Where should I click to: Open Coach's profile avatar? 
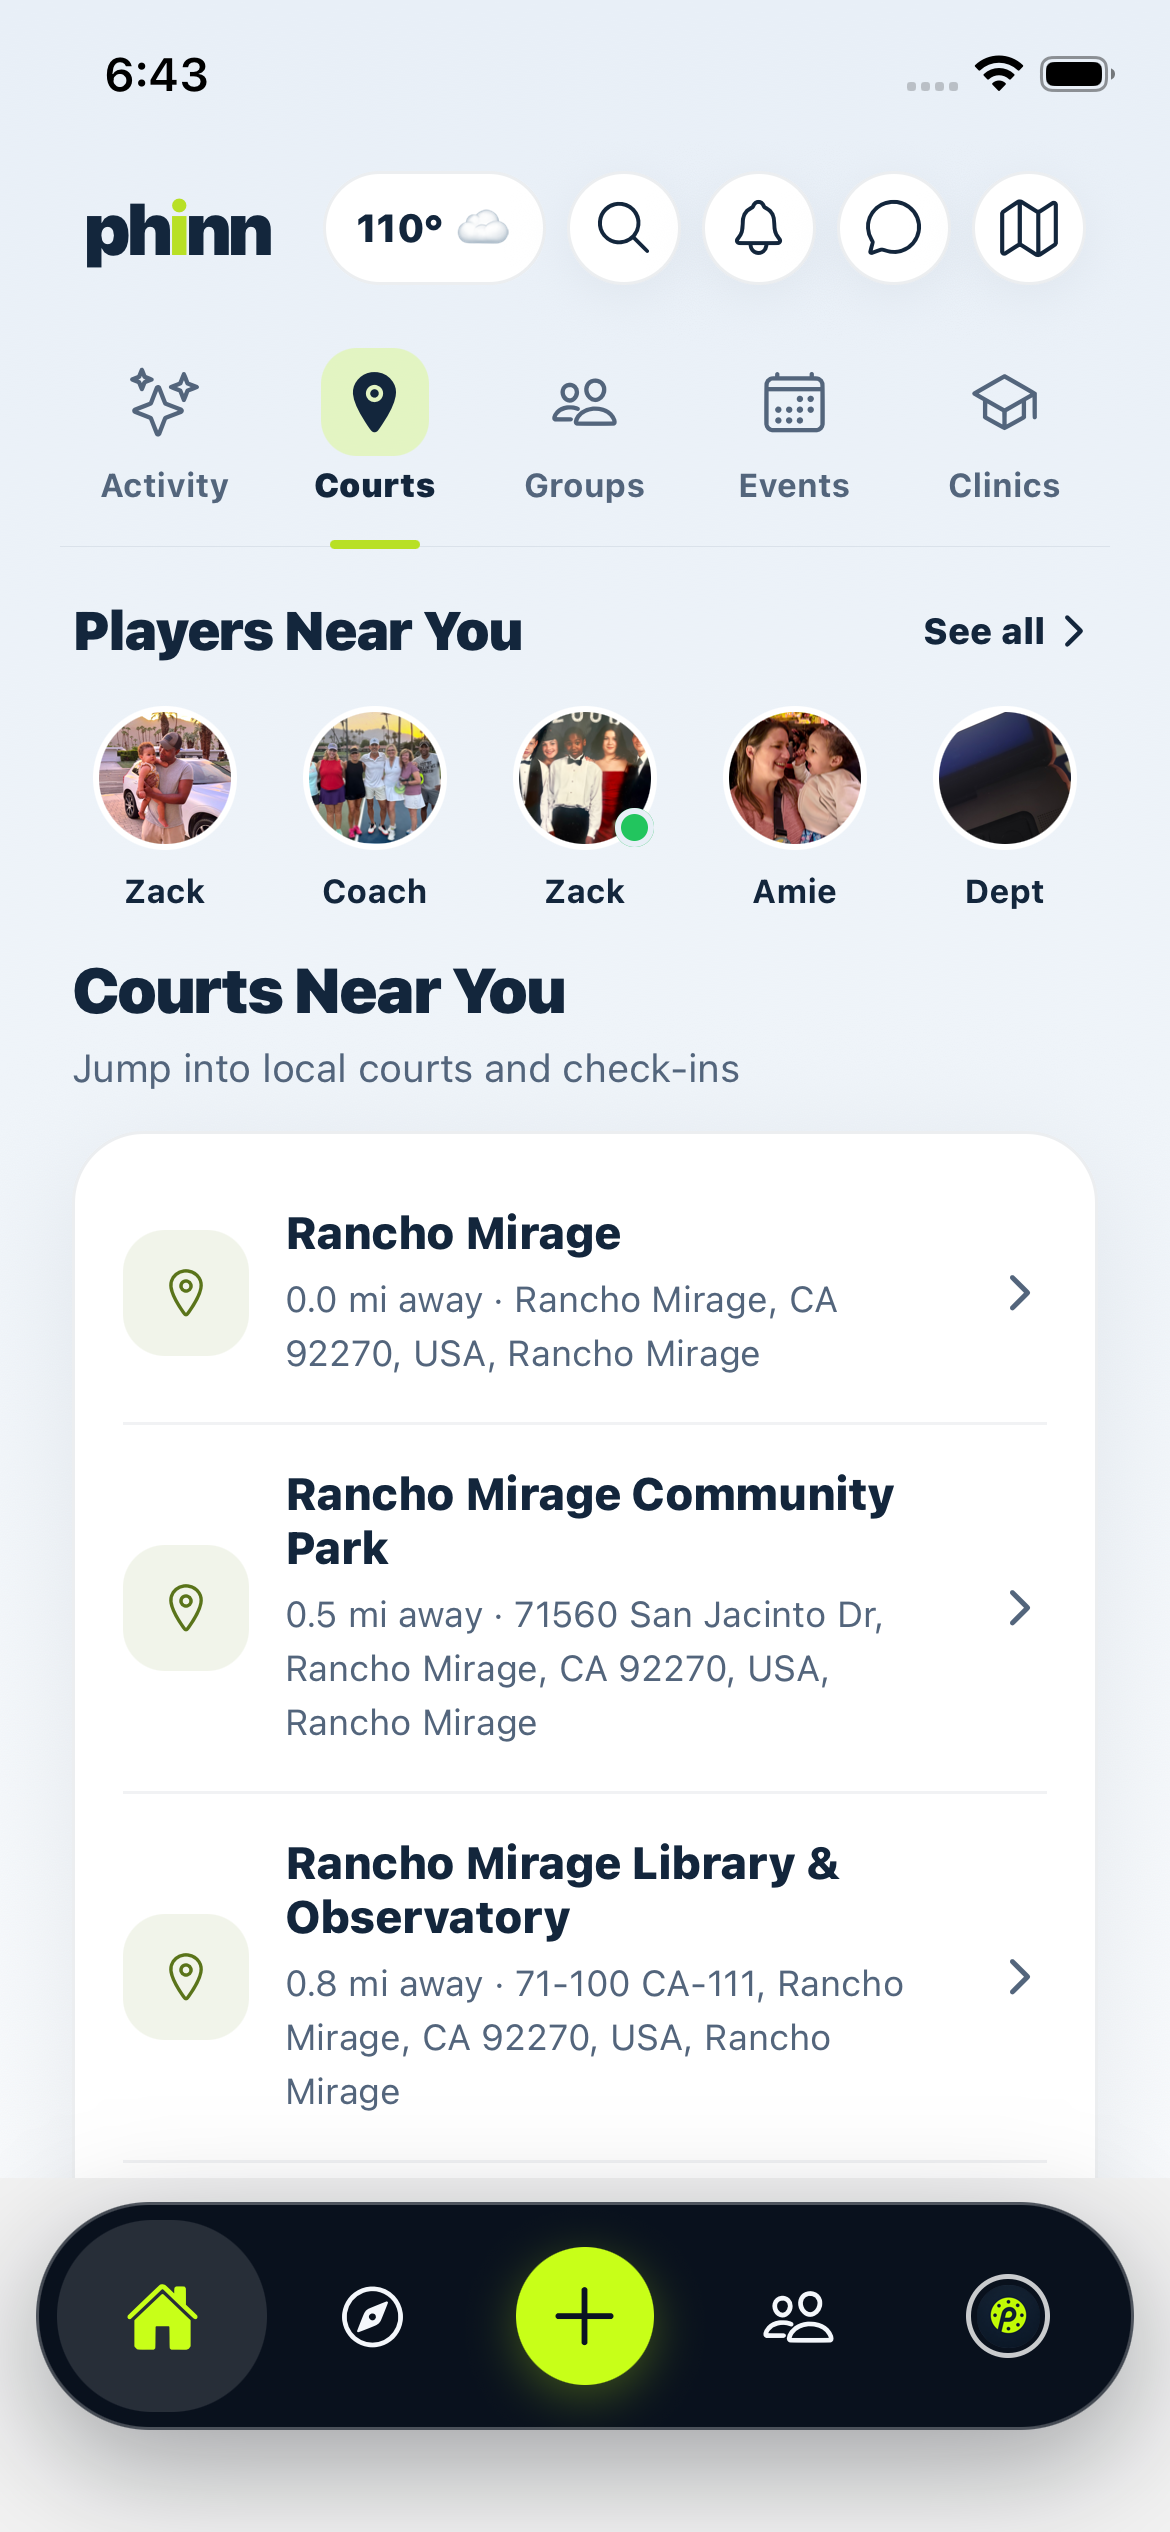[x=375, y=777]
